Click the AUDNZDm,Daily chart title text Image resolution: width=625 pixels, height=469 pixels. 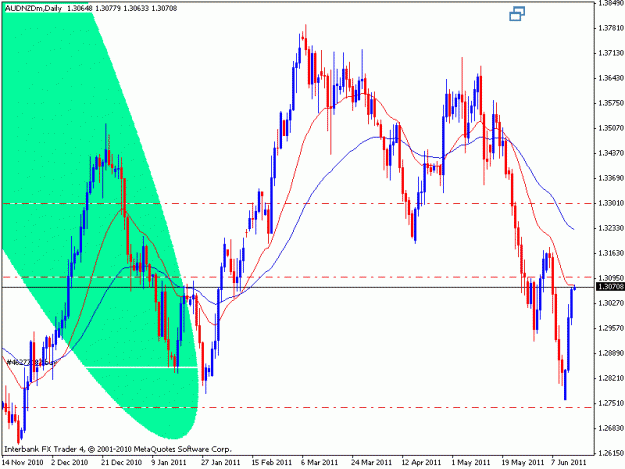pyautogui.click(x=33, y=8)
